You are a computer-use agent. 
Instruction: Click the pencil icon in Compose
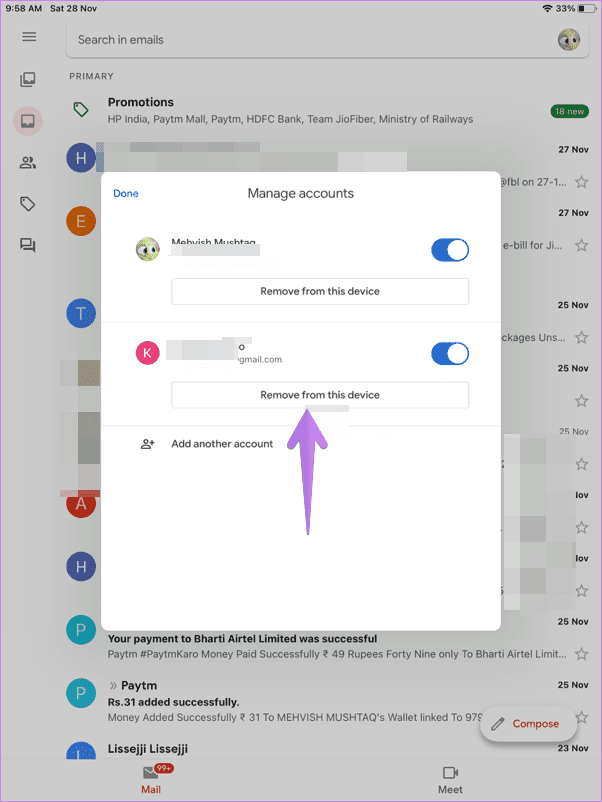pyautogui.click(x=498, y=724)
